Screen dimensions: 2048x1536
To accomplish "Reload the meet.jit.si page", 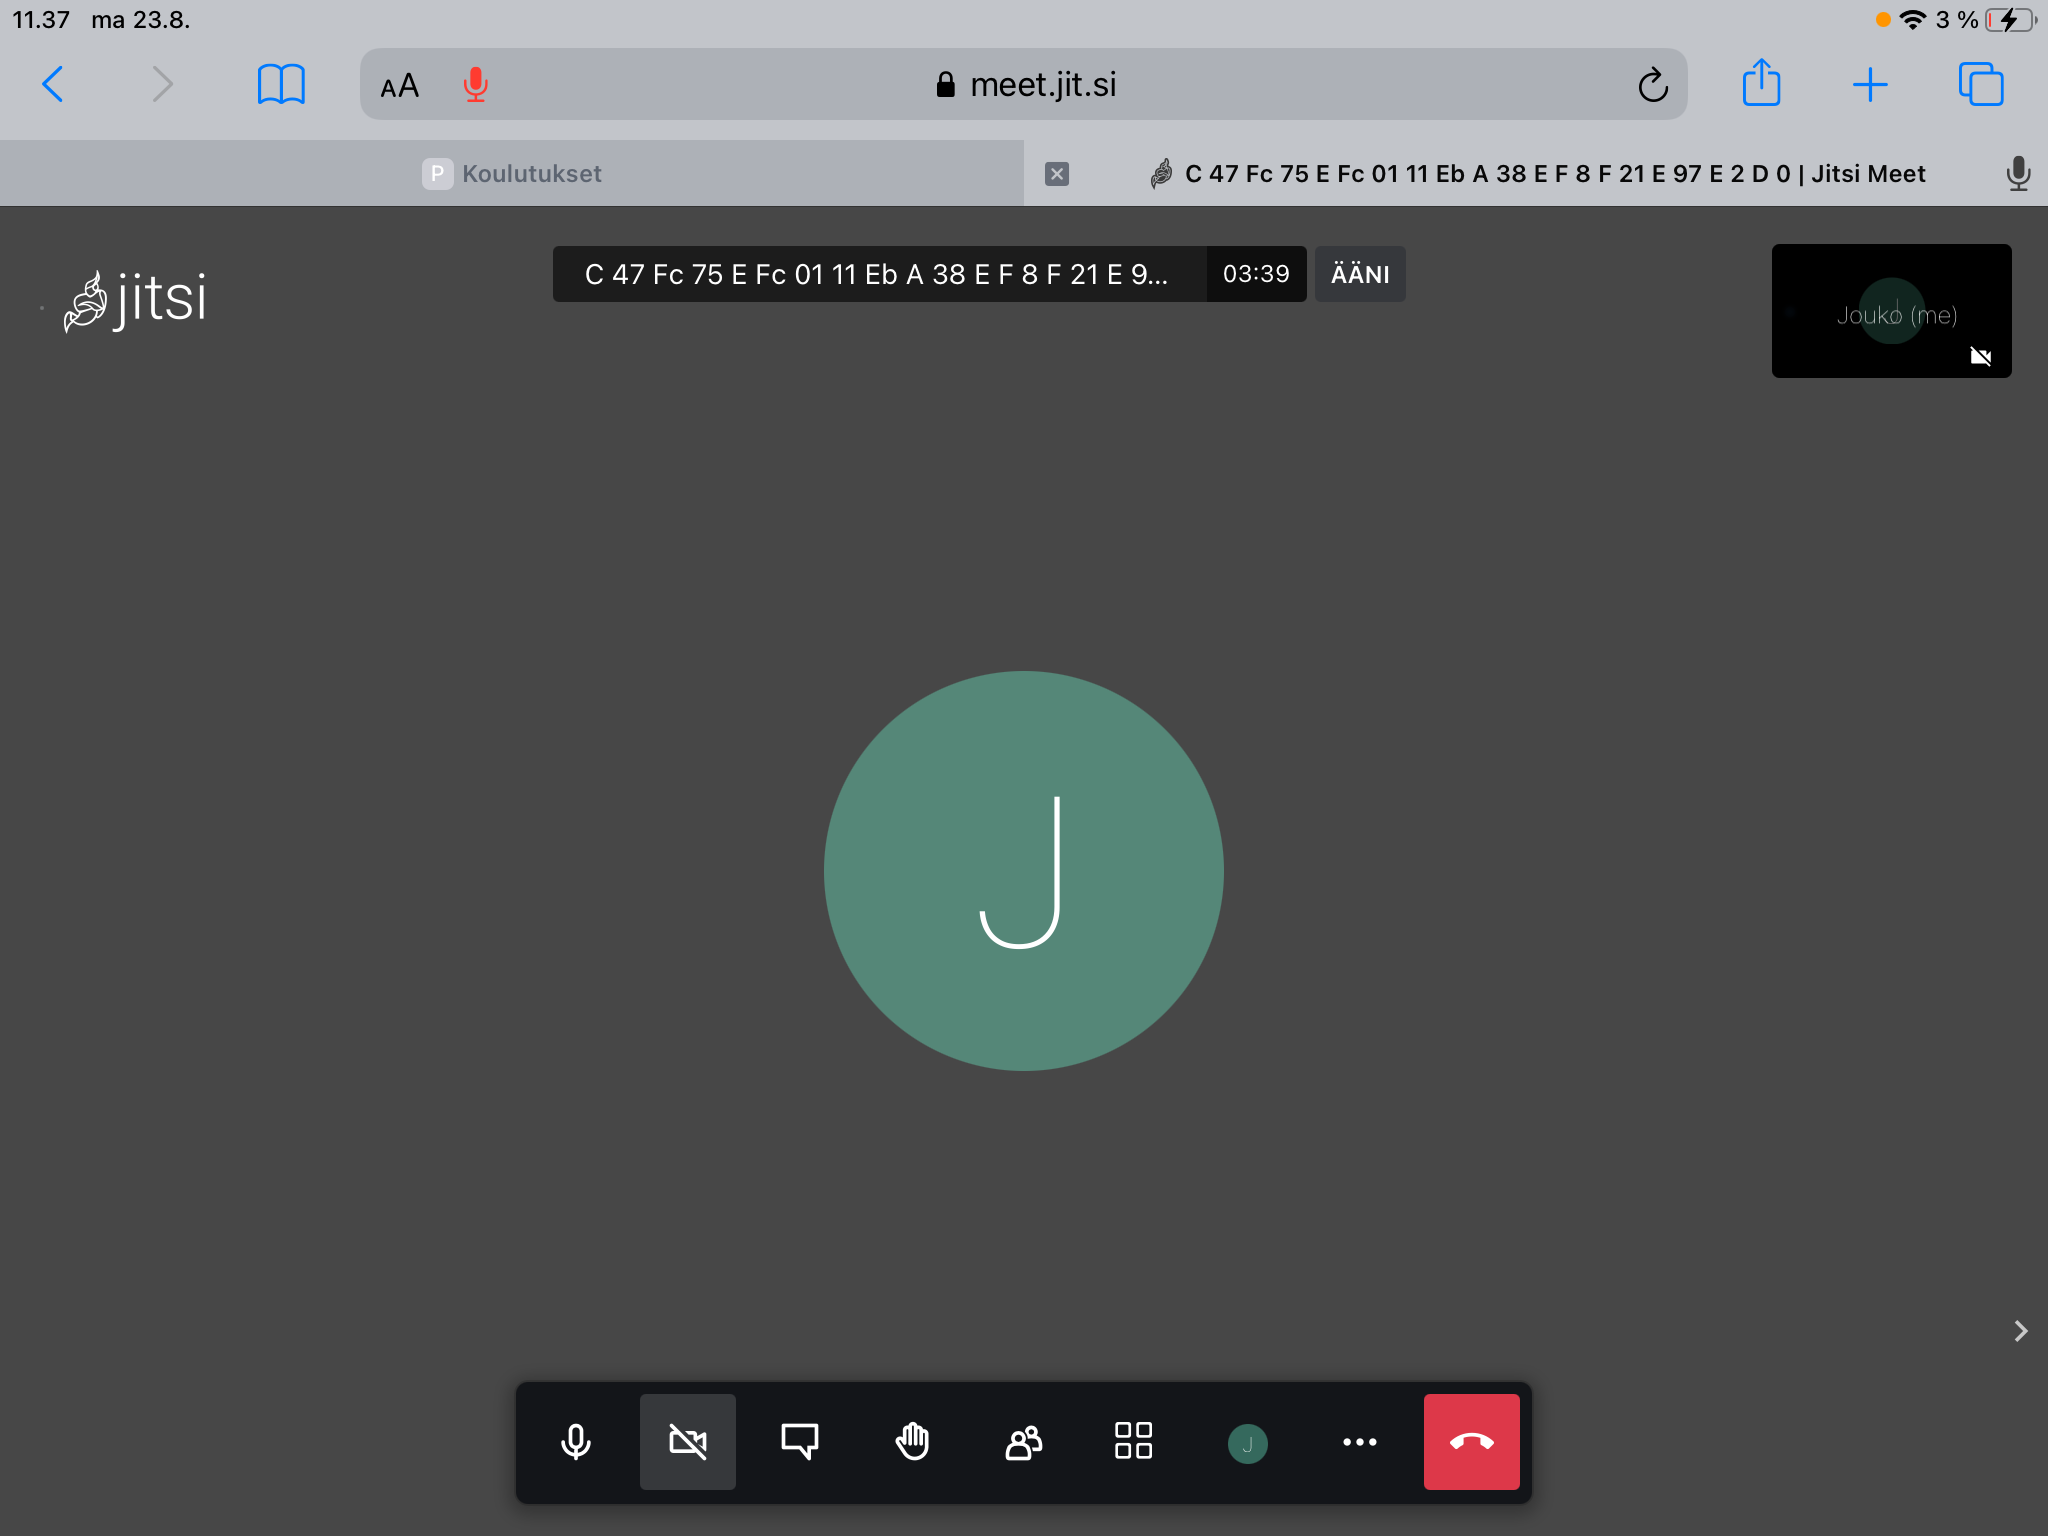I will (1653, 85).
